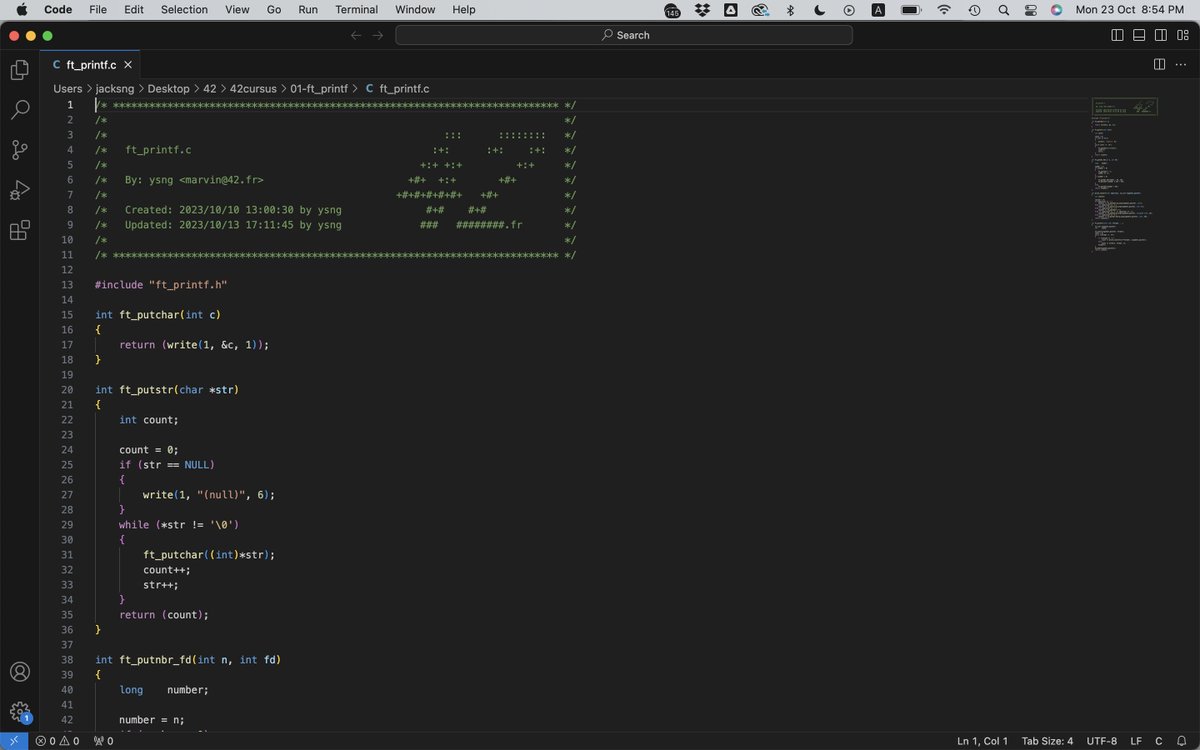This screenshot has height=750, width=1200.
Task: Open Dropbox icon in macOS menu bar
Action: [x=702, y=9]
